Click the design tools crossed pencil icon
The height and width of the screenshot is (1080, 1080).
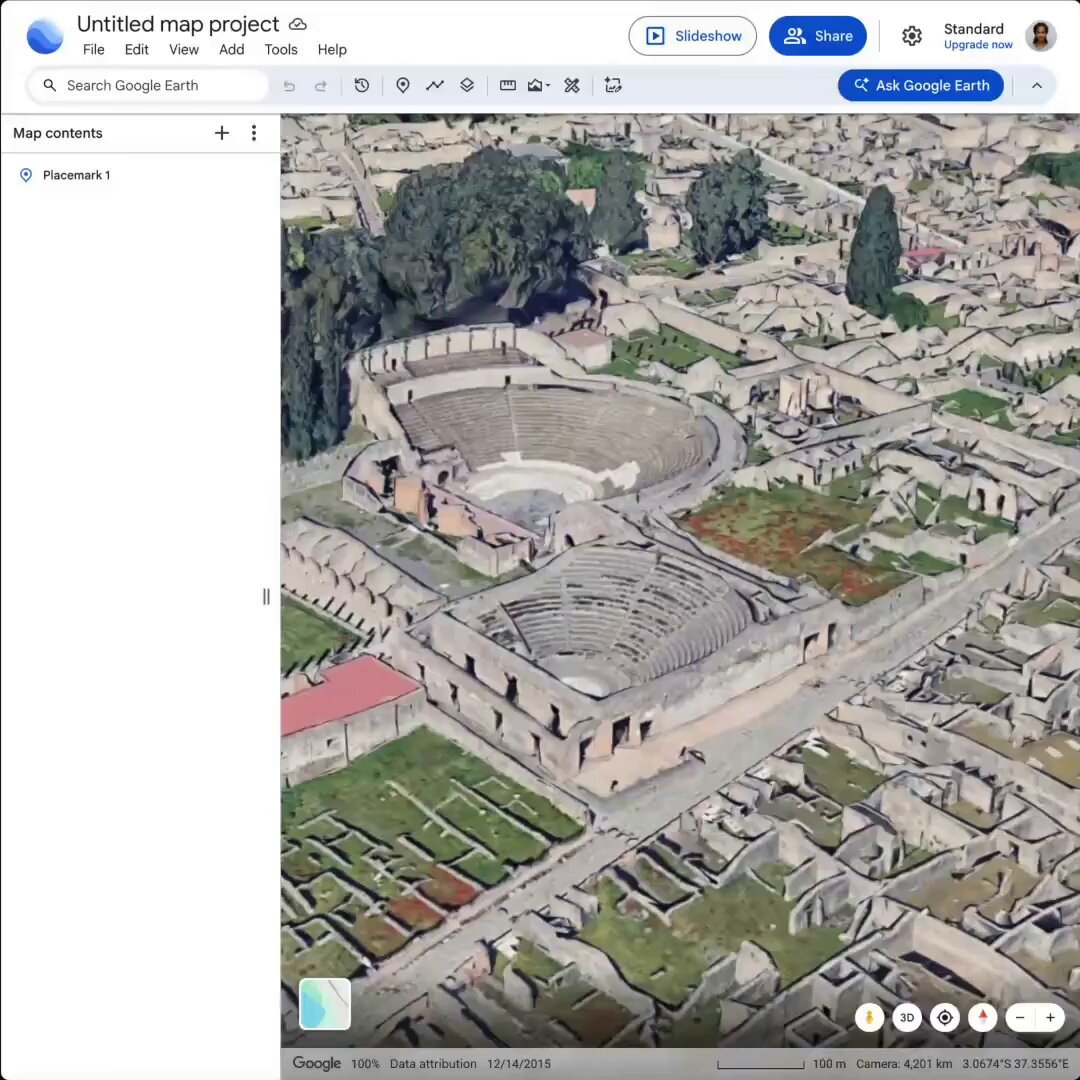point(572,85)
